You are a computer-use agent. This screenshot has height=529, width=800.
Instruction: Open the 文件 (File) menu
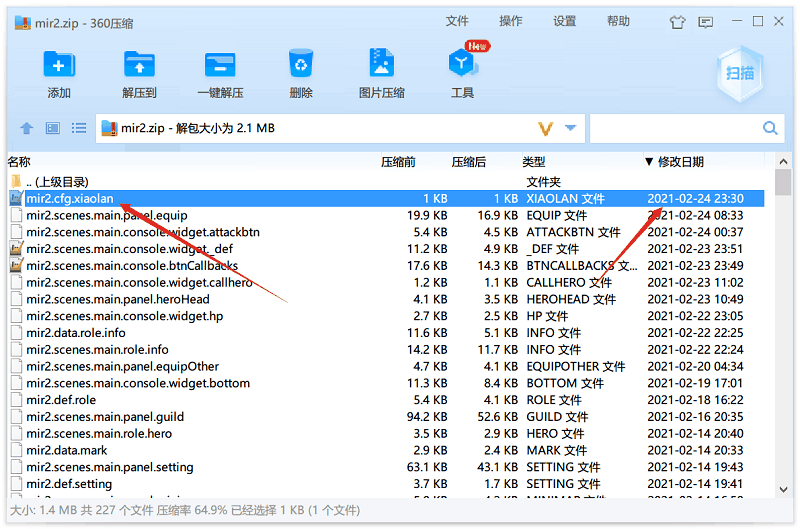(457, 21)
